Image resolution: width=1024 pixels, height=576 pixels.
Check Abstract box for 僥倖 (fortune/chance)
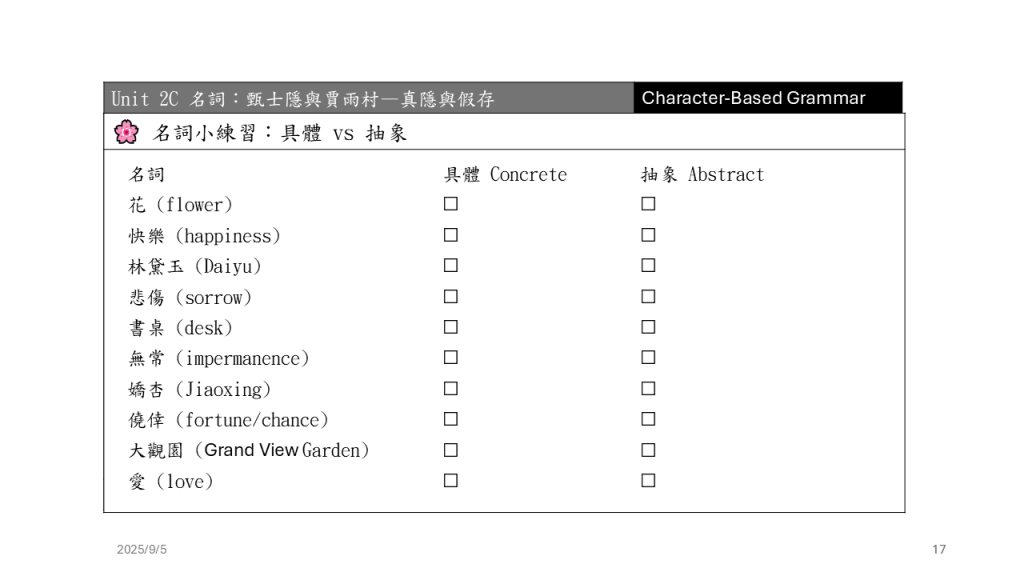coord(648,419)
